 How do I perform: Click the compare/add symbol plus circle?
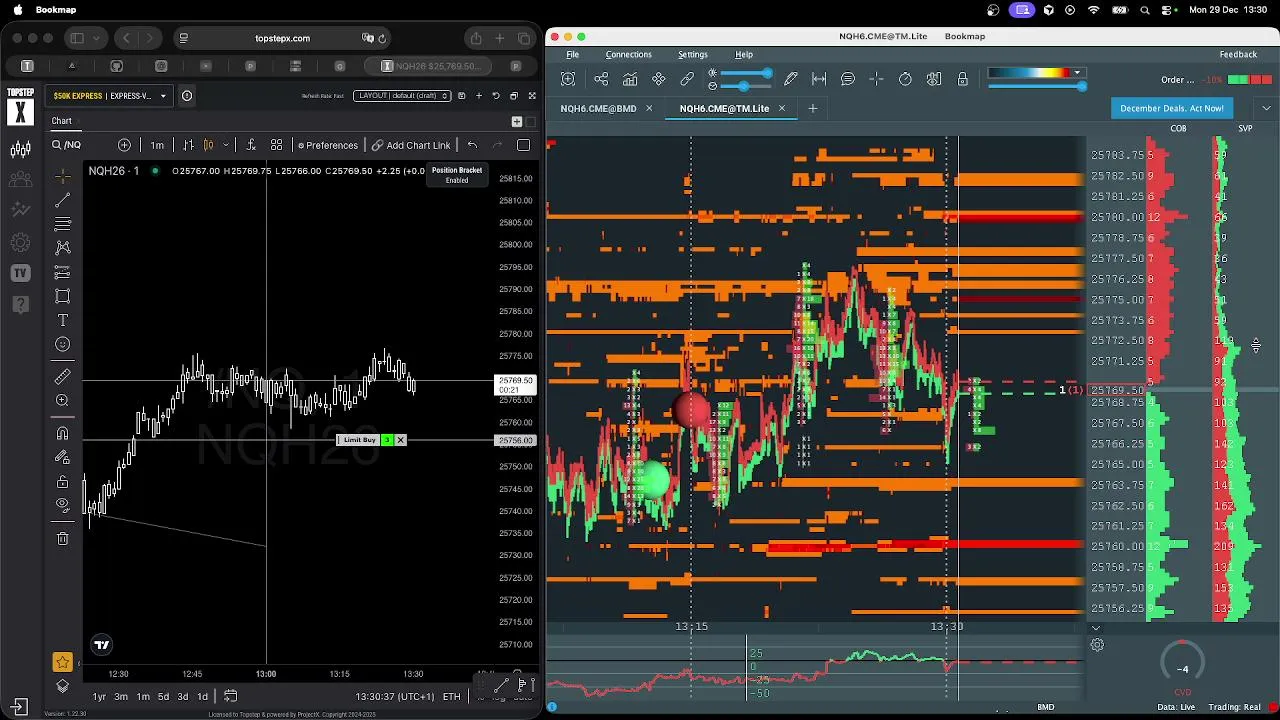124,145
